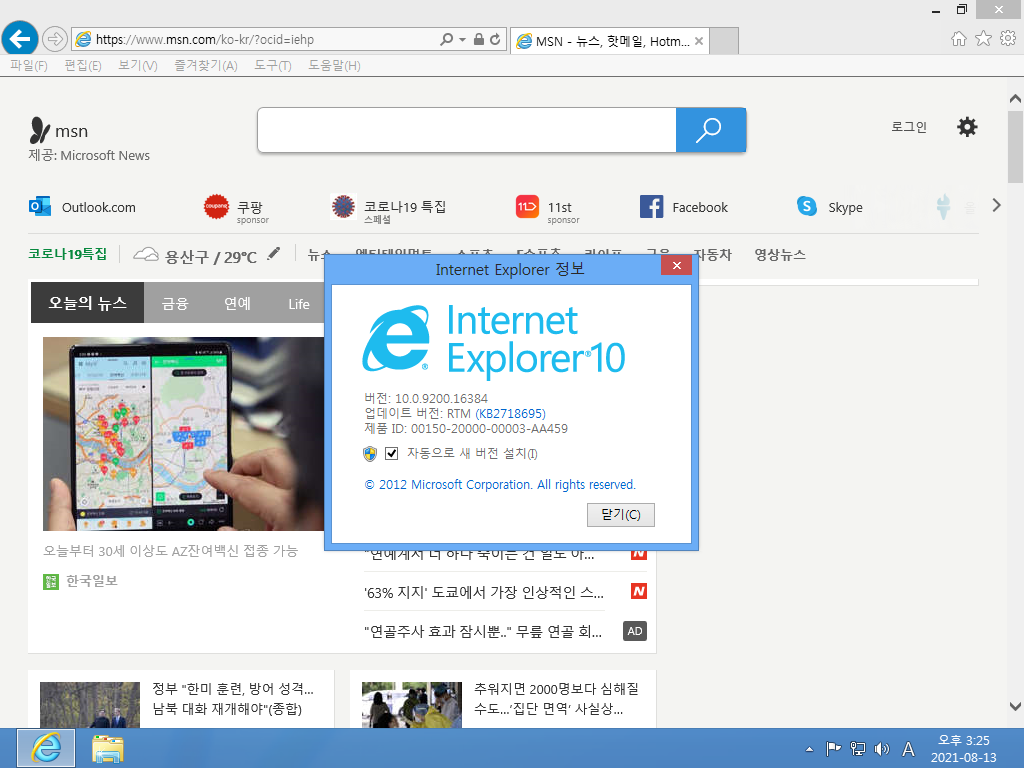Open the 쿠팡 sponsor shortcut
1024x768 pixels.
(236, 209)
